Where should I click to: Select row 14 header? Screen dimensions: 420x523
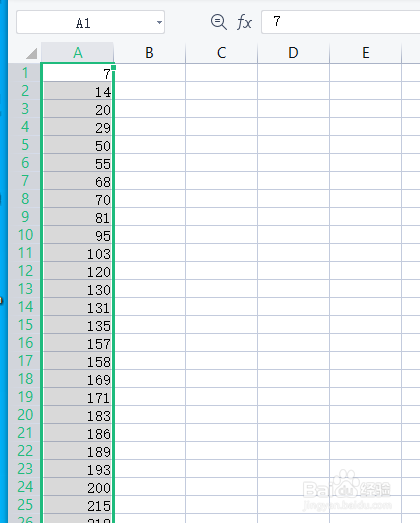(x=25, y=307)
